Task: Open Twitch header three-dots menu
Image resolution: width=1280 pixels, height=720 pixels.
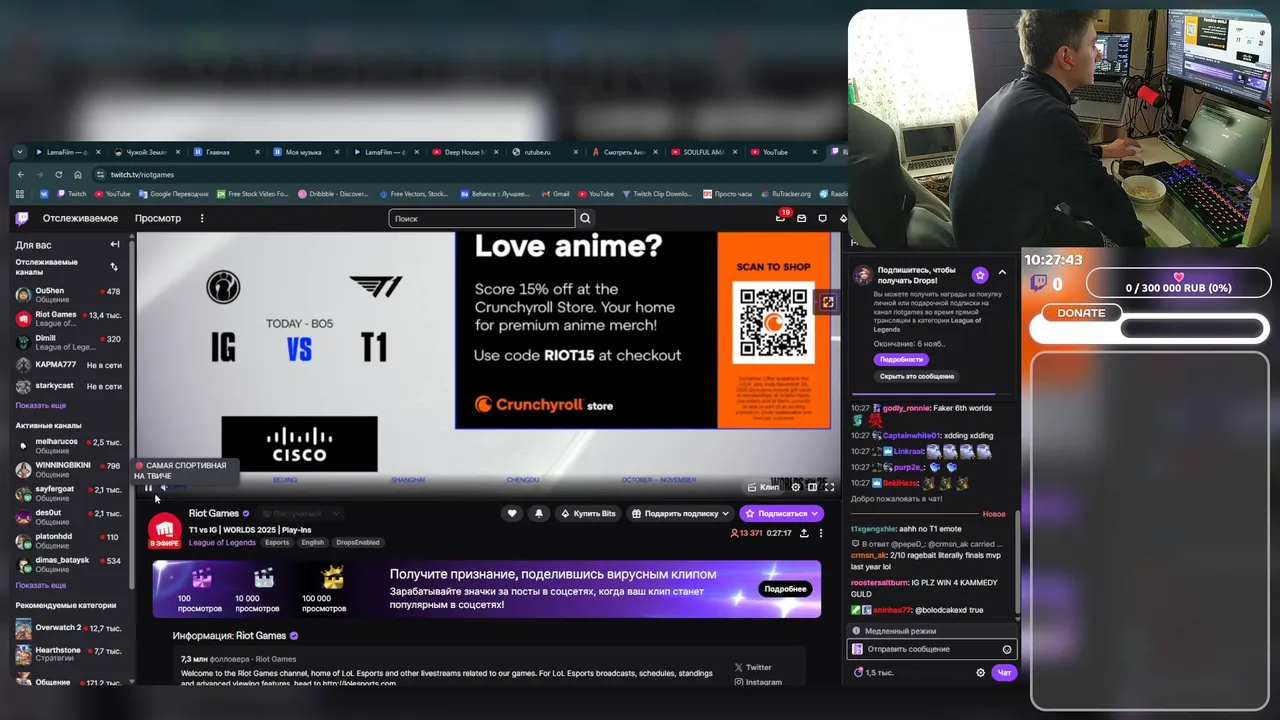Action: 202,218
